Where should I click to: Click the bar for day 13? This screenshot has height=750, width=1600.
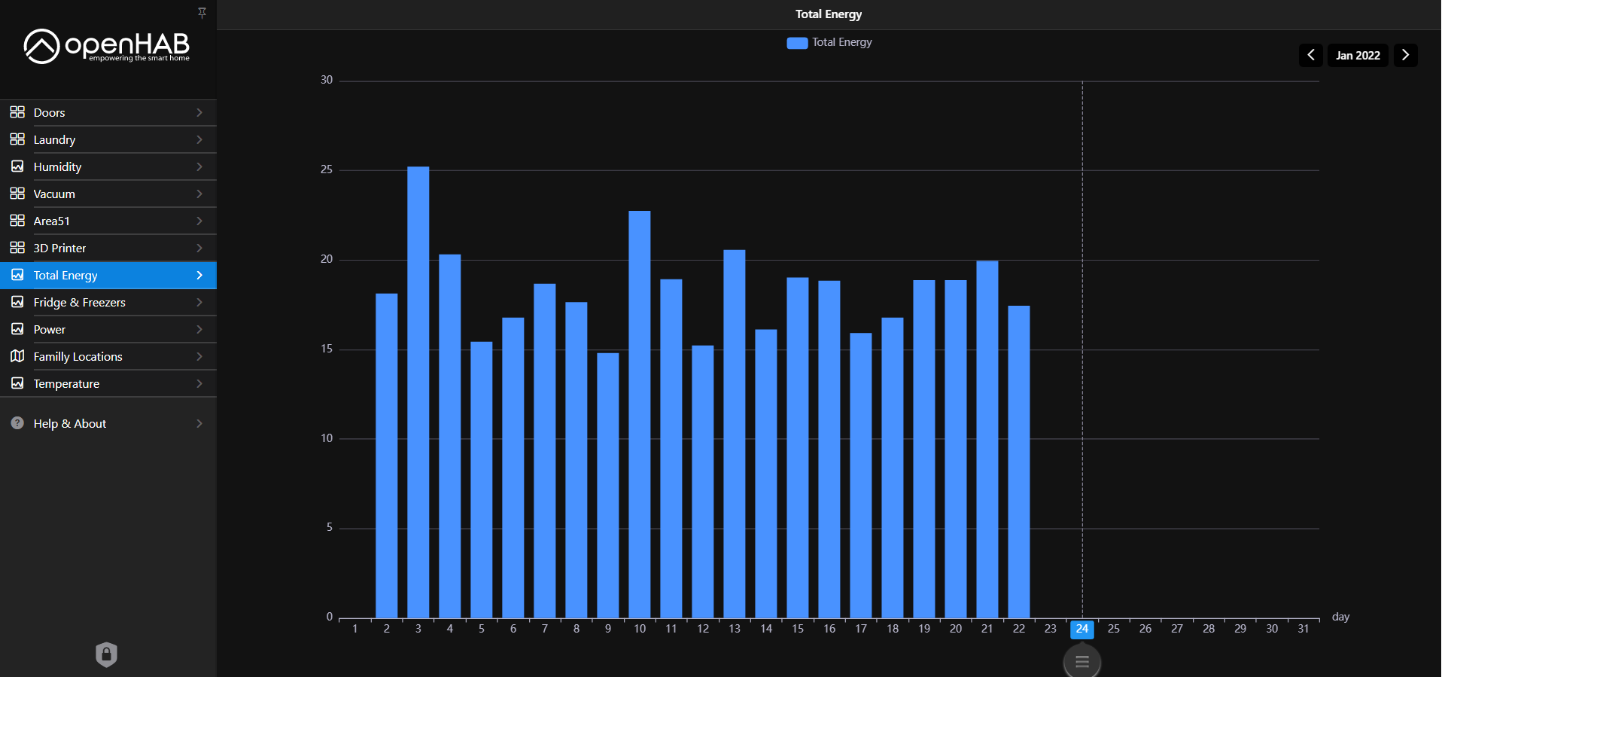pos(734,434)
